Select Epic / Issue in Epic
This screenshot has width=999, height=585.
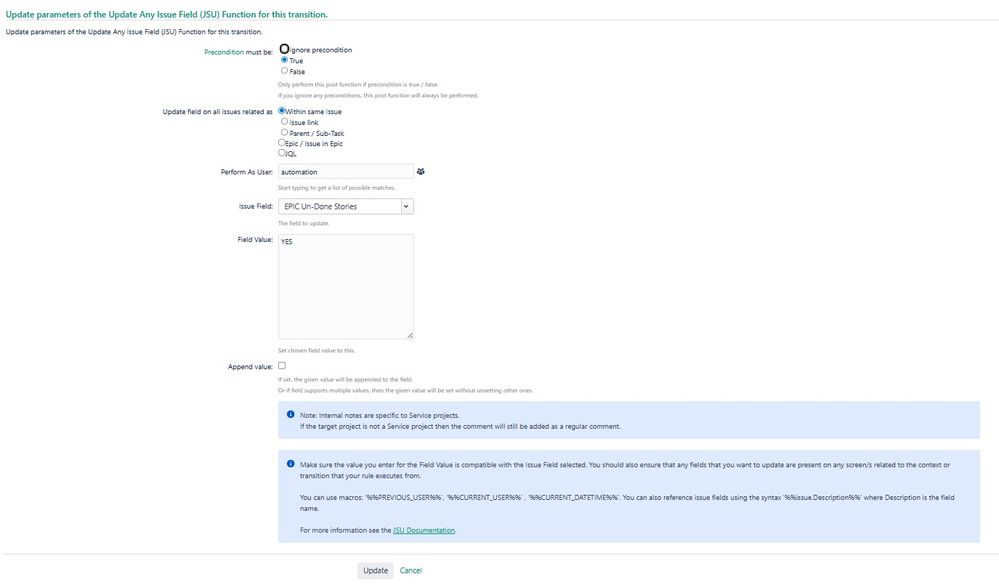tap(280, 141)
